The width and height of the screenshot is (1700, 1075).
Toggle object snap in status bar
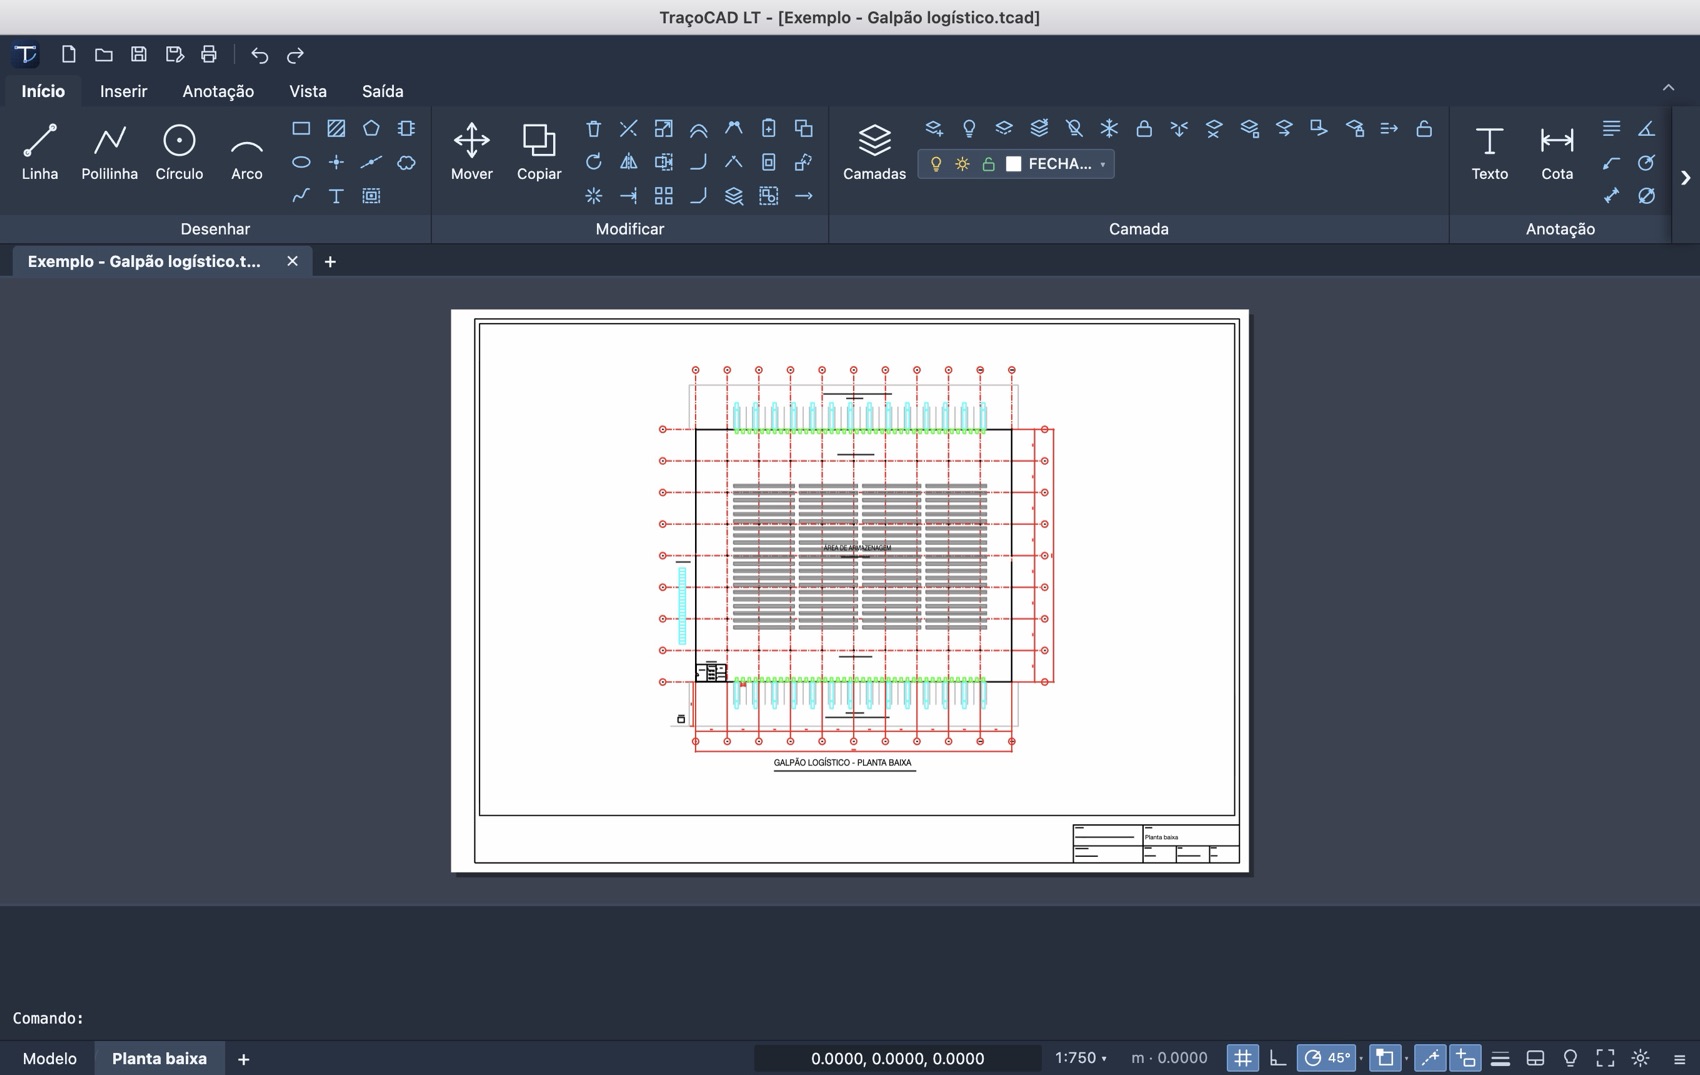tap(1384, 1058)
